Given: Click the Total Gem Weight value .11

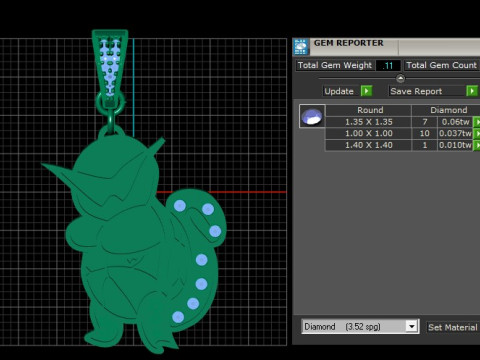Looking at the screenshot, I should (x=388, y=65).
